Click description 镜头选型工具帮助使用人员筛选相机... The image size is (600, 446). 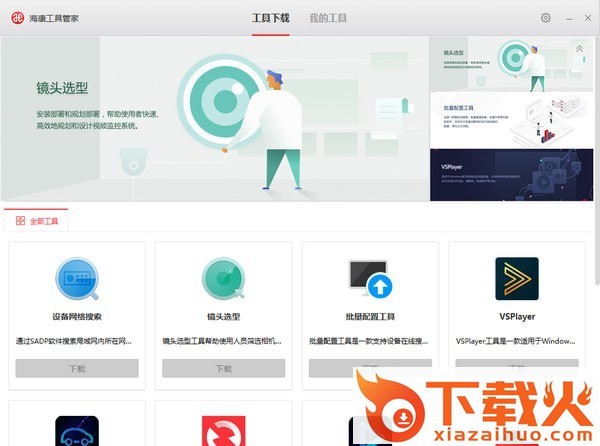pos(222,341)
